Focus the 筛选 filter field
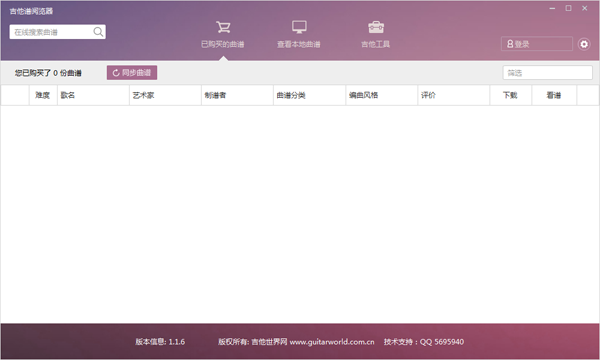Screen dimensions: 600x360 tap(548, 73)
